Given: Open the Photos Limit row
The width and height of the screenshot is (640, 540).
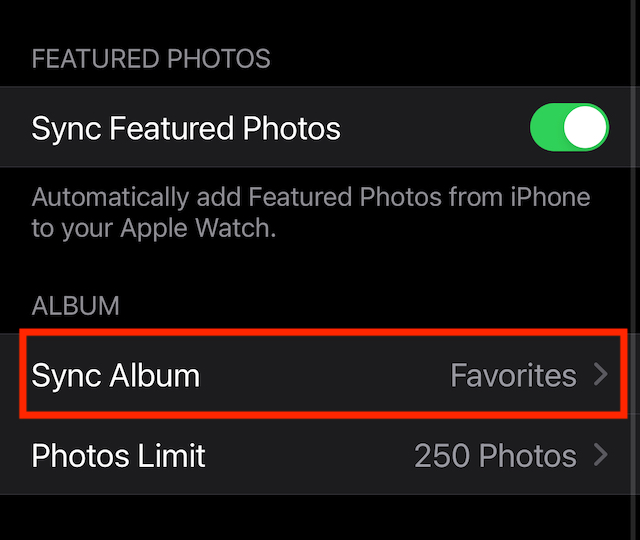Looking at the screenshot, I should (x=320, y=456).
